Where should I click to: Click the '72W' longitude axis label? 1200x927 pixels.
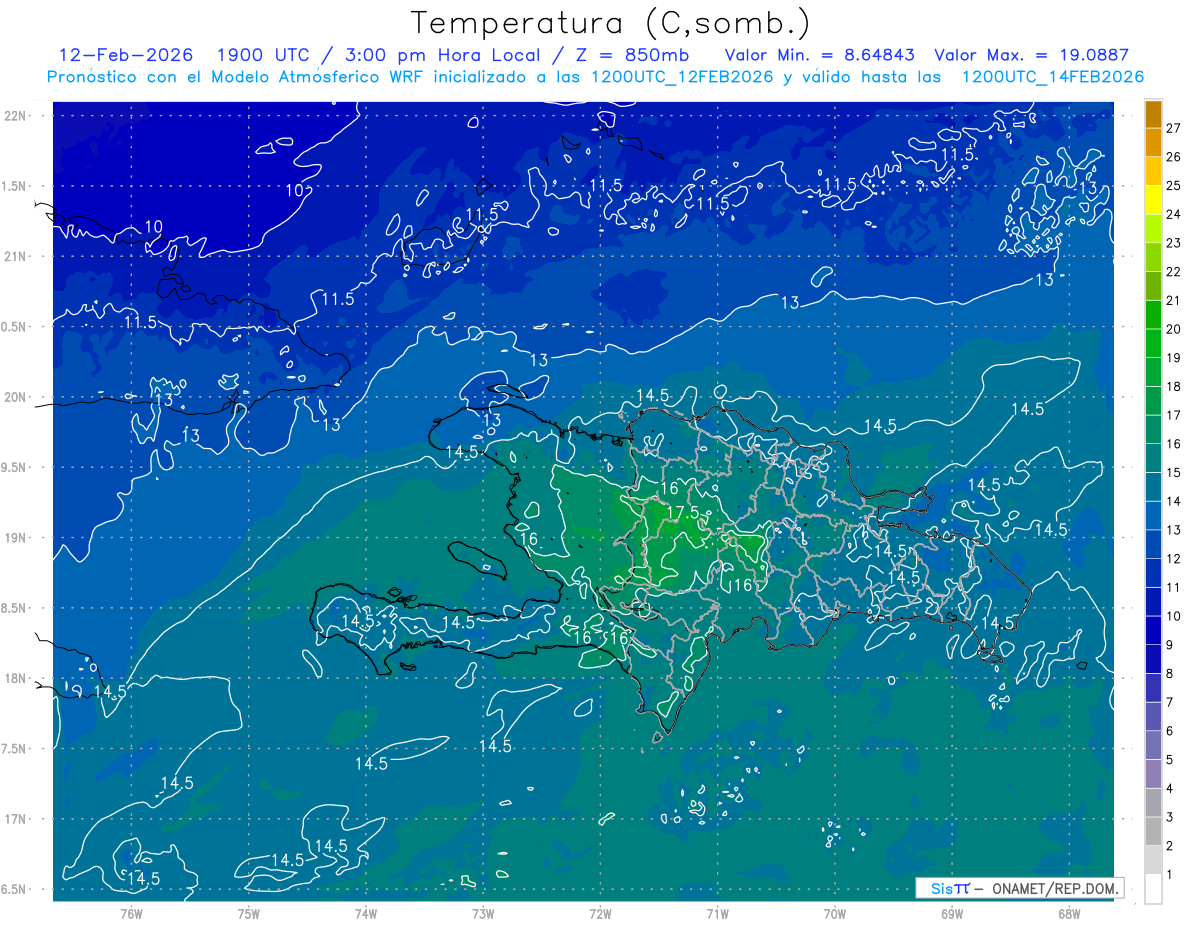coord(600,914)
